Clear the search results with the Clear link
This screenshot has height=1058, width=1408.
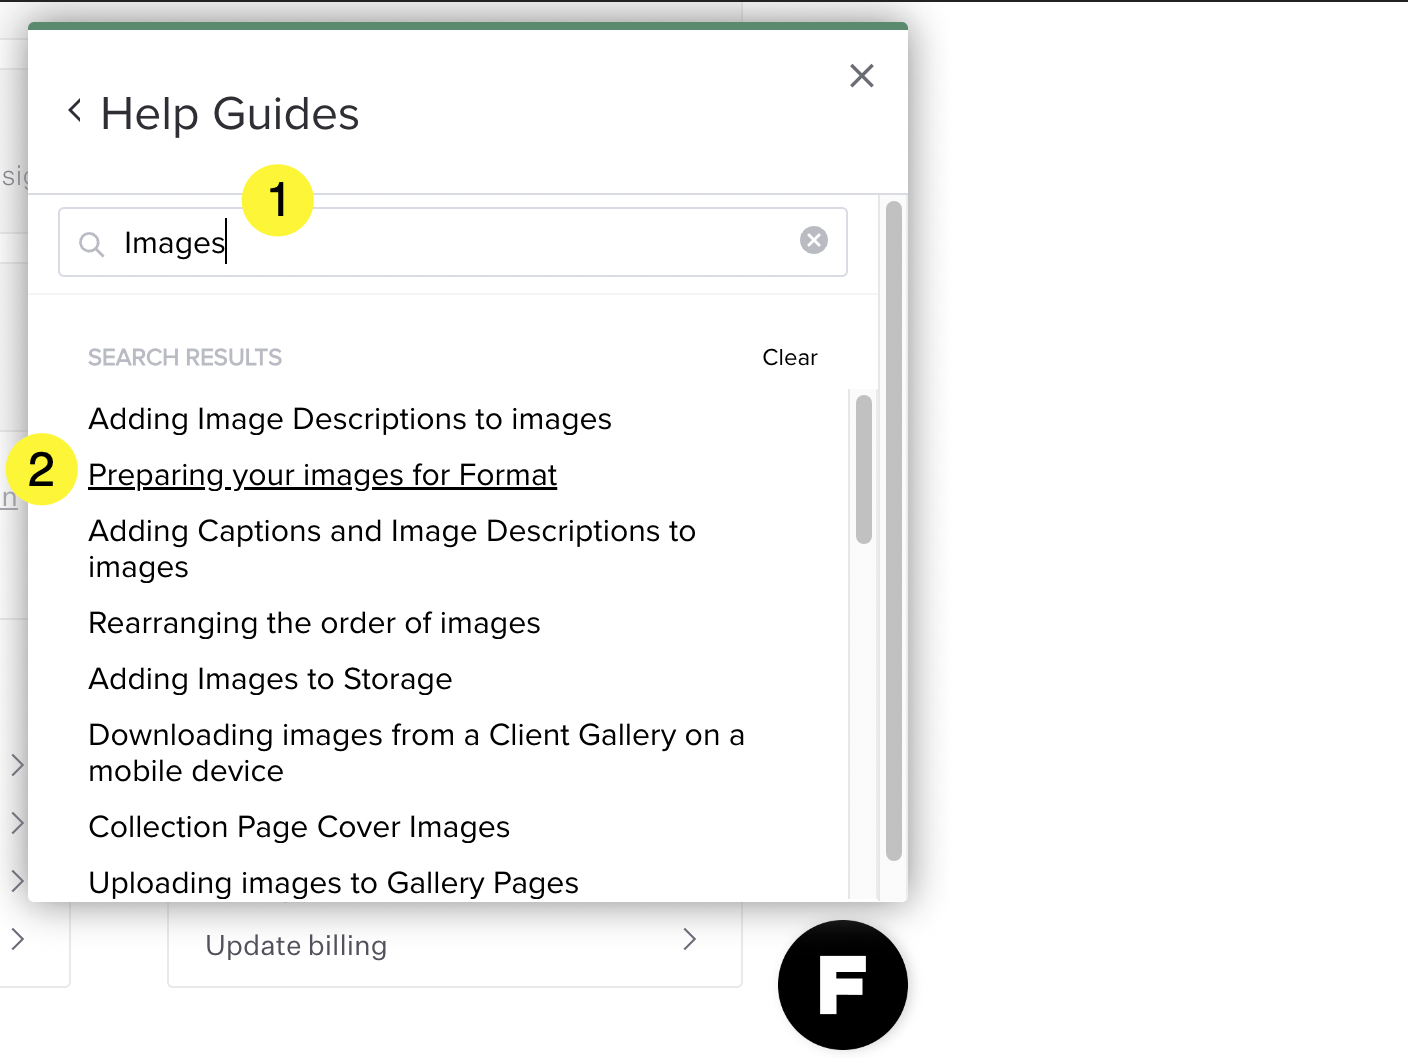pyautogui.click(x=790, y=357)
